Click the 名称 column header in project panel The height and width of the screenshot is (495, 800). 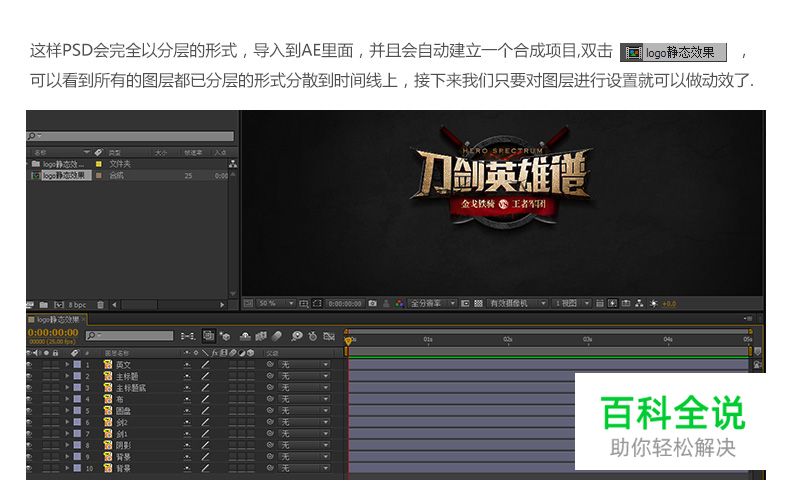41,153
